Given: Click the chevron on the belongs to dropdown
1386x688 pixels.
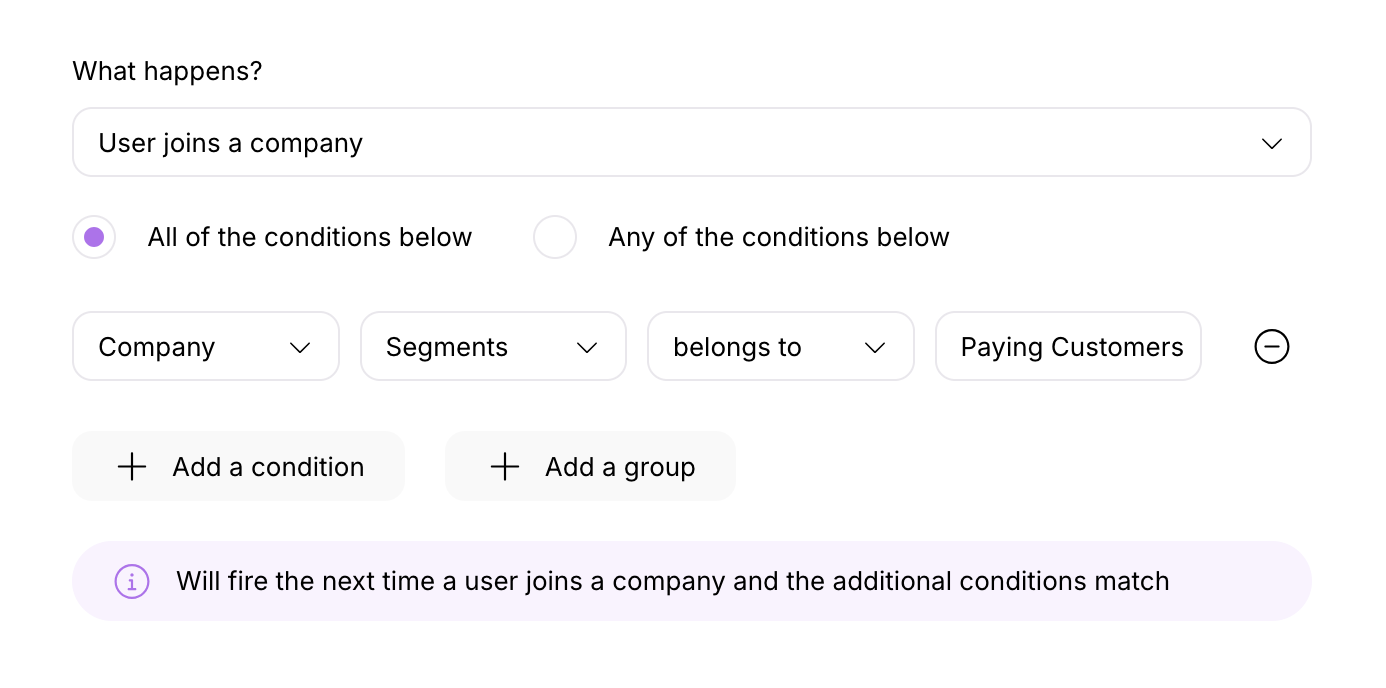Looking at the screenshot, I should pyautogui.click(x=874, y=347).
